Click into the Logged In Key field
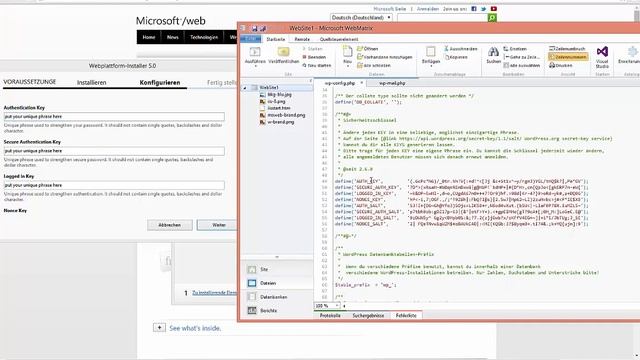 point(114,185)
